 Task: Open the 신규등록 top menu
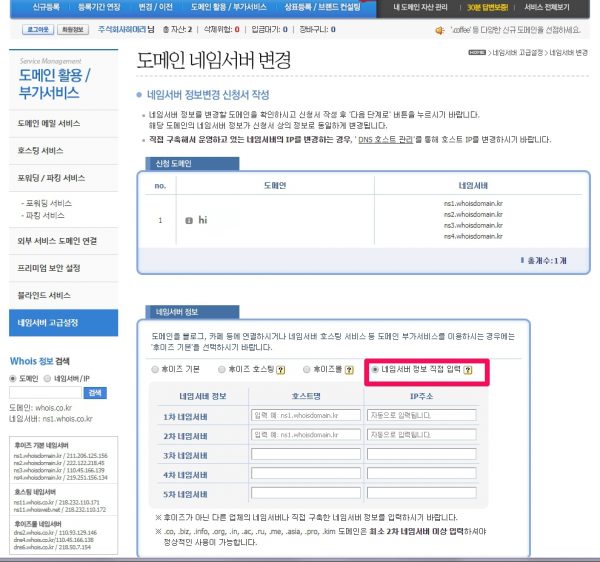pyautogui.click(x=46, y=7)
